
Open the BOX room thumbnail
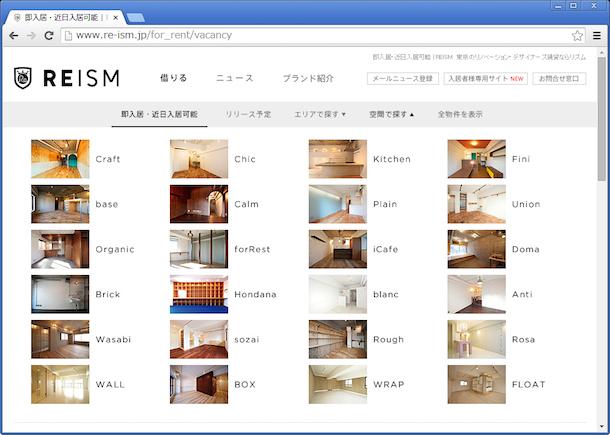pyautogui.click(x=199, y=384)
